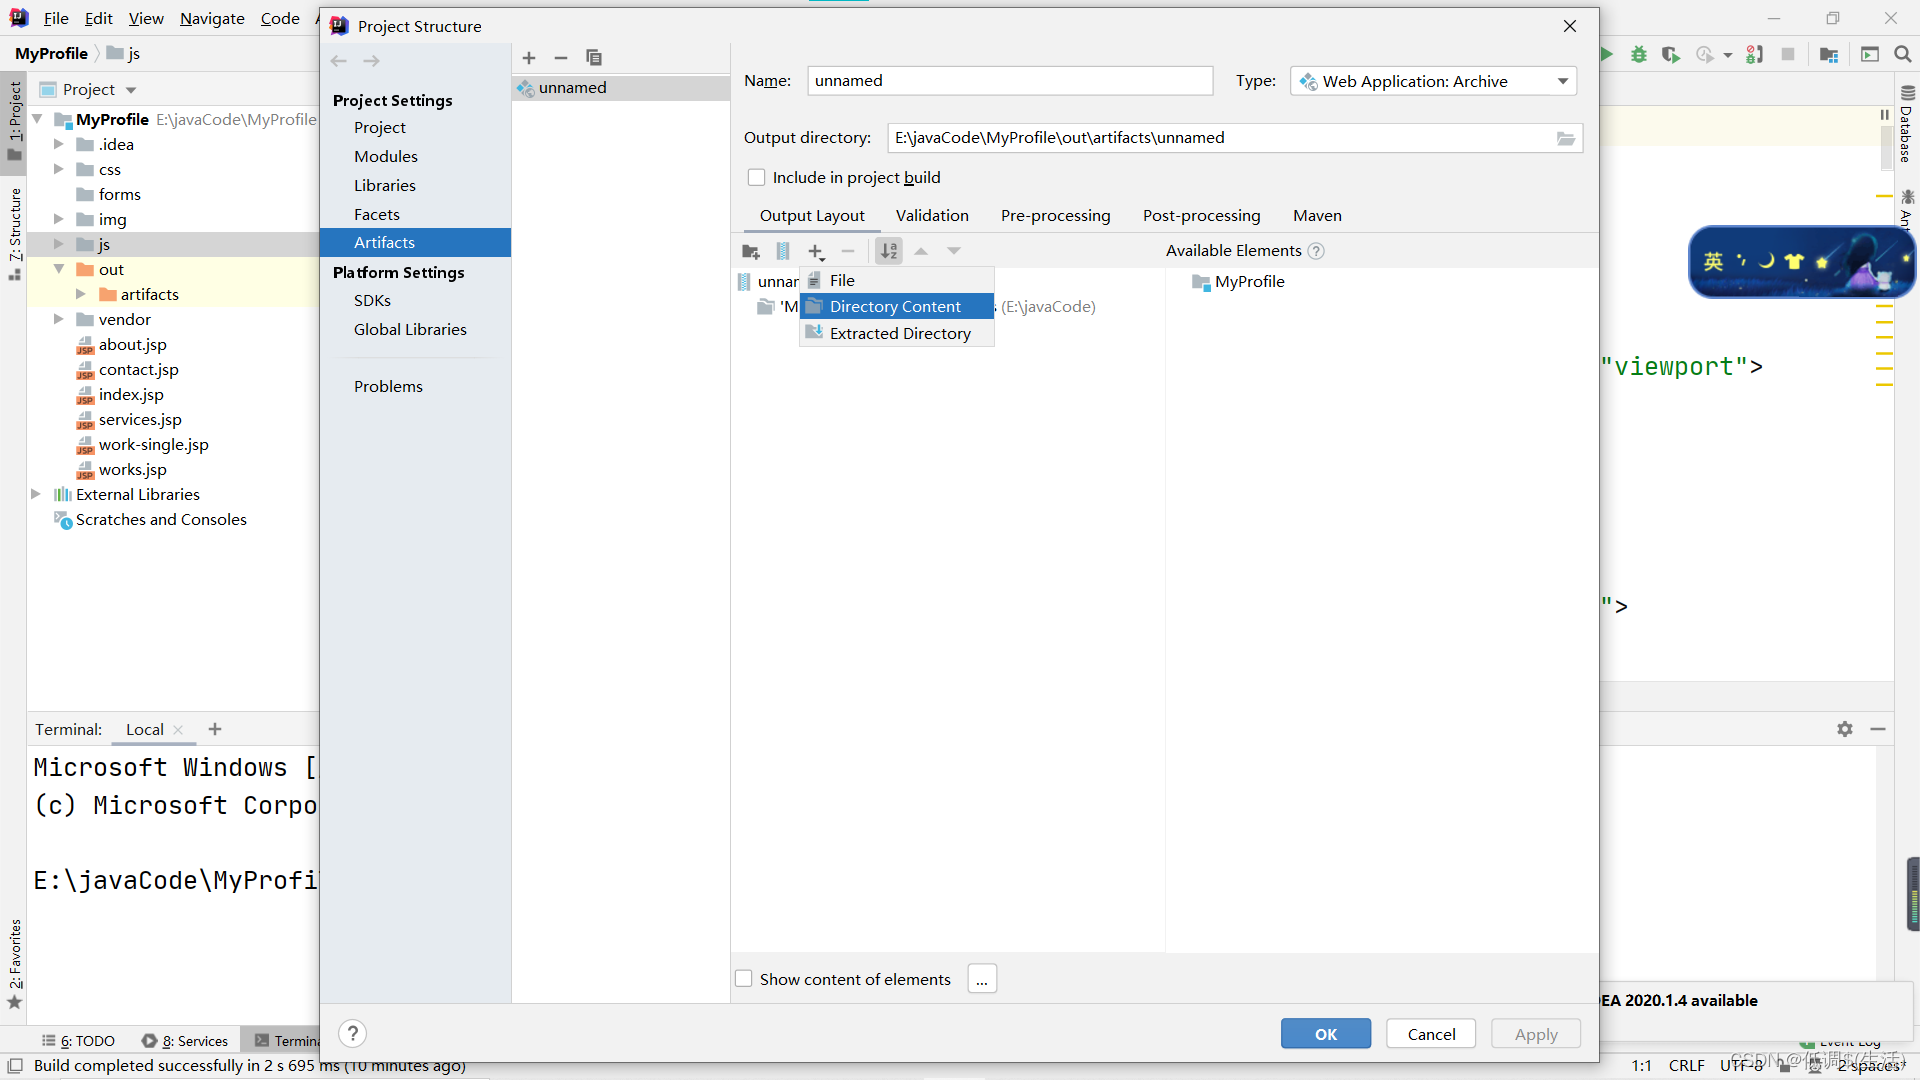The height and width of the screenshot is (1080, 1920).
Task: Create a directory in the Output Layout
Action: [x=751, y=251]
